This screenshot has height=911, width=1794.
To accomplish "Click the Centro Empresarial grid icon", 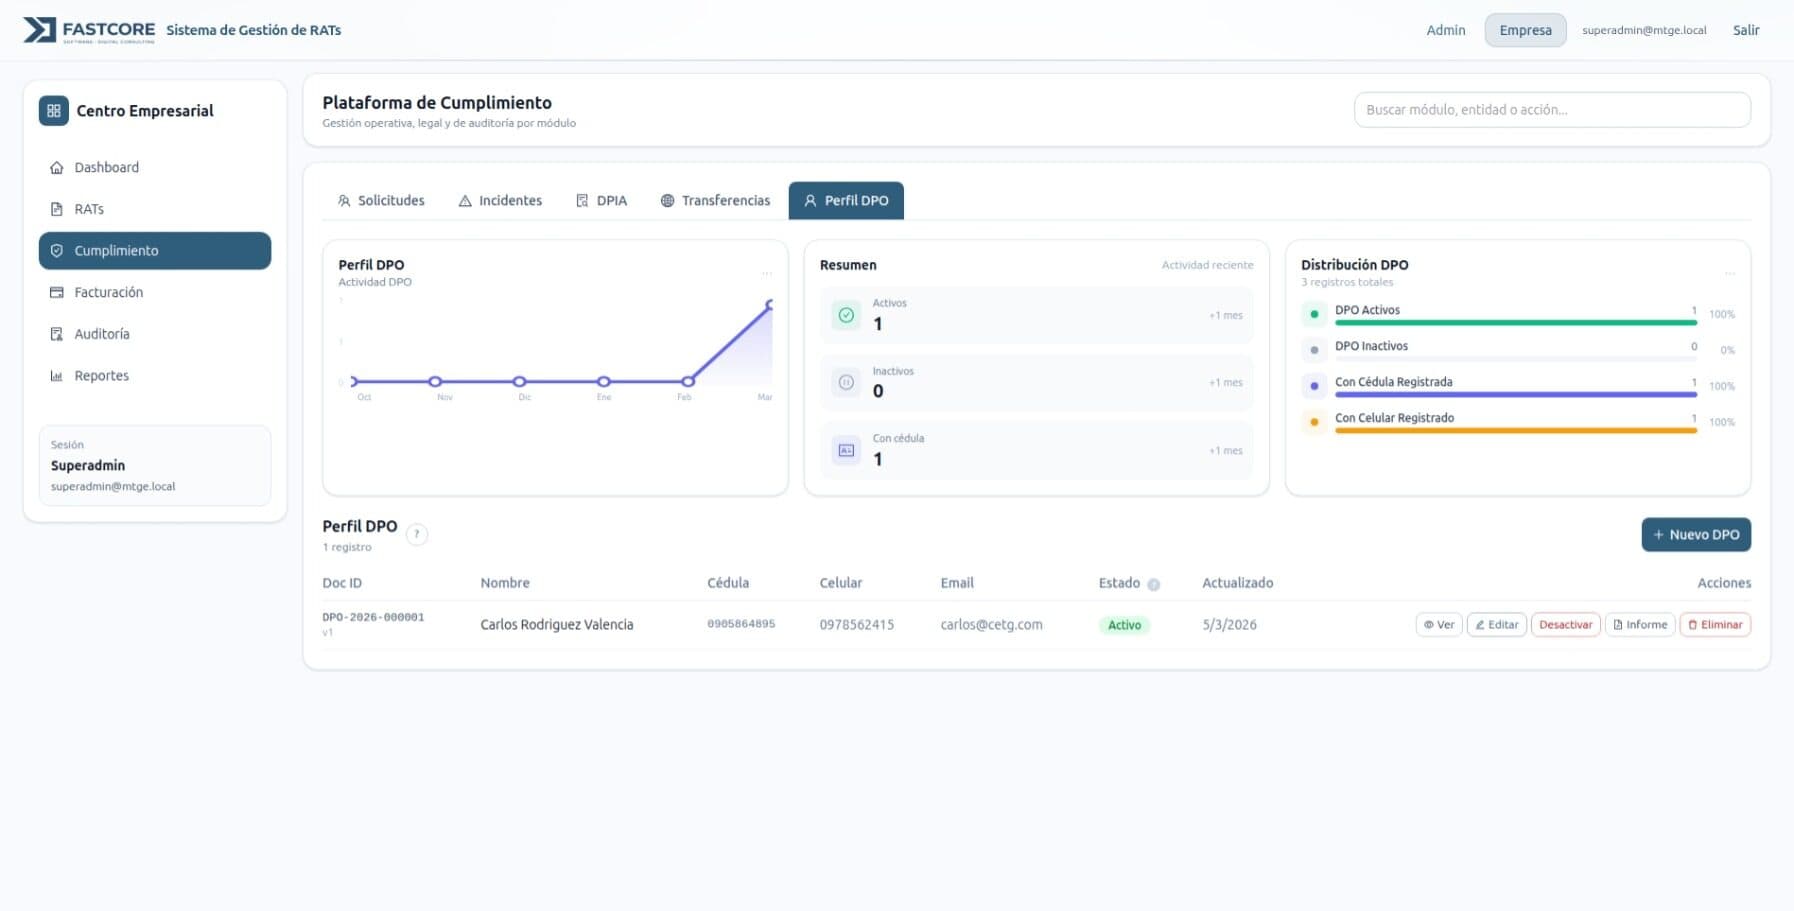I will point(54,111).
